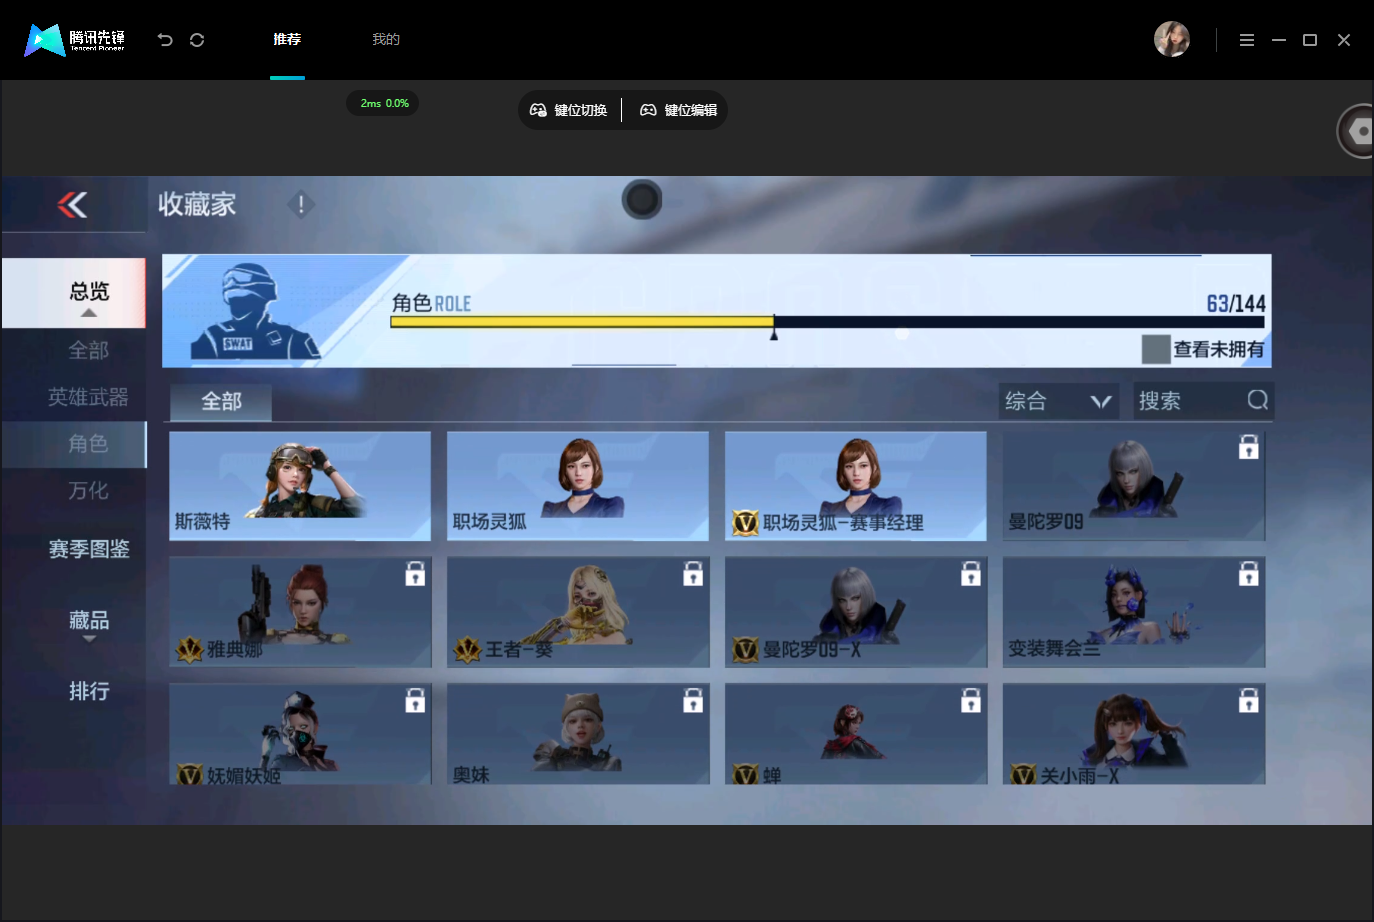Click the lock icon on 王者-葵 card
This screenshot has height=922, width=1374.
coord(693,573)
